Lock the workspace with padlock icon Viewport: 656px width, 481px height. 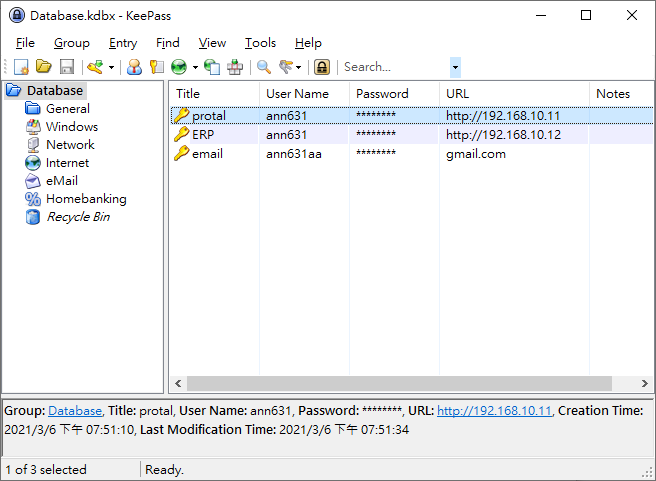(321, 67)
